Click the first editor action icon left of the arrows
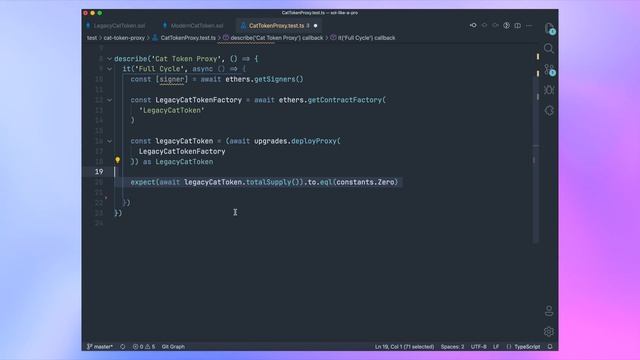The width and height of the screenshot is (640, 360). tap(473, 25)
